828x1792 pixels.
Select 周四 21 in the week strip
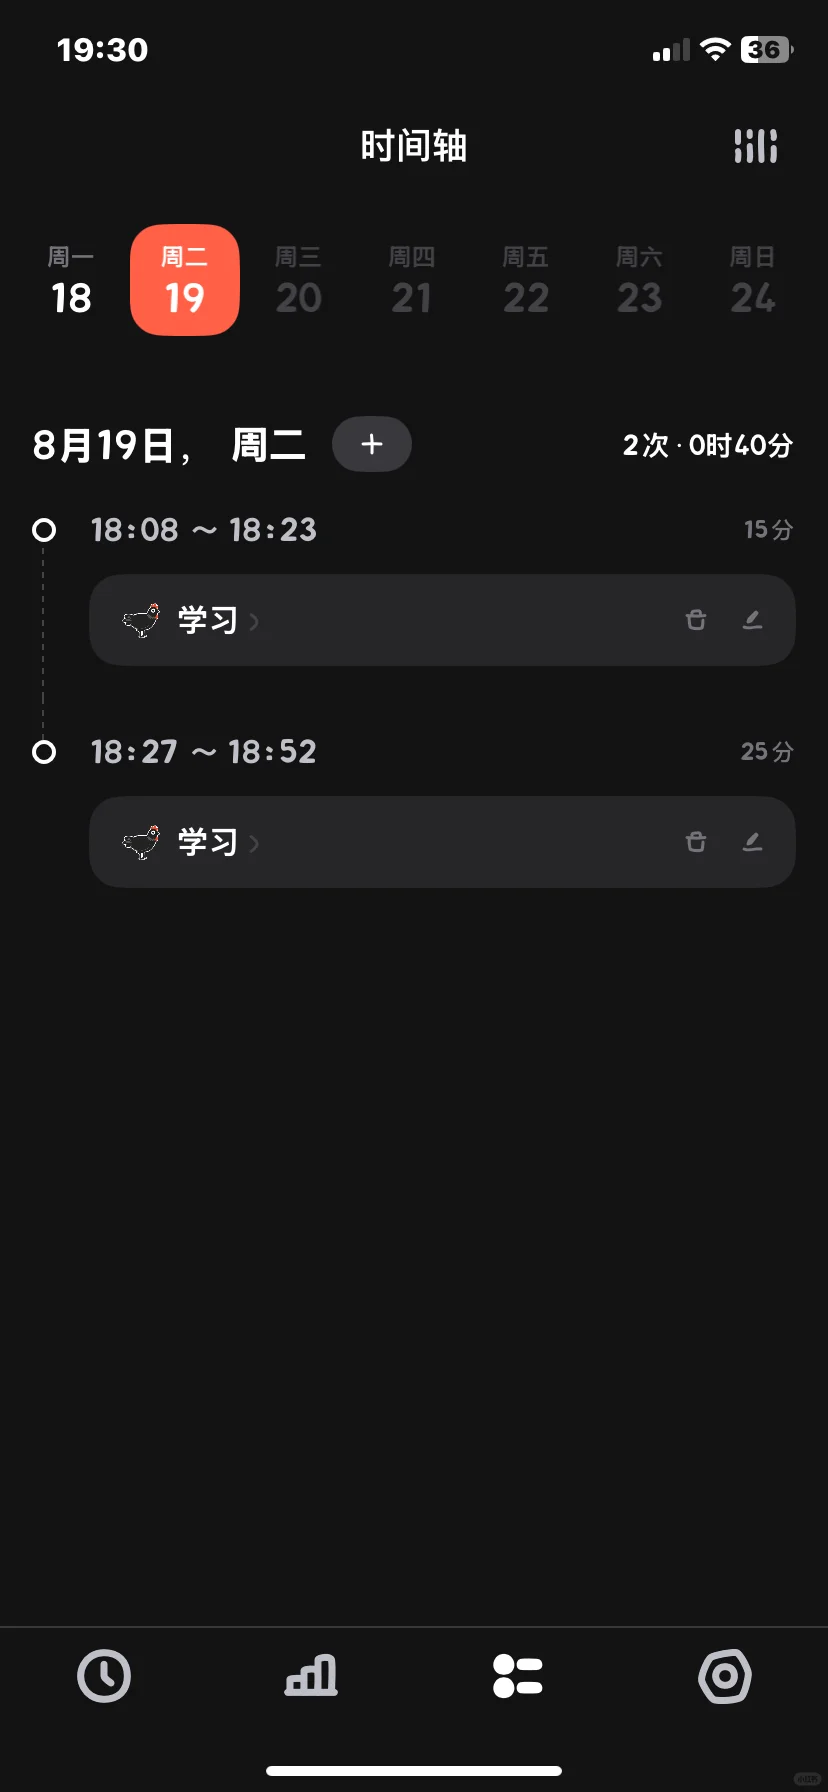tap(412, 281)
